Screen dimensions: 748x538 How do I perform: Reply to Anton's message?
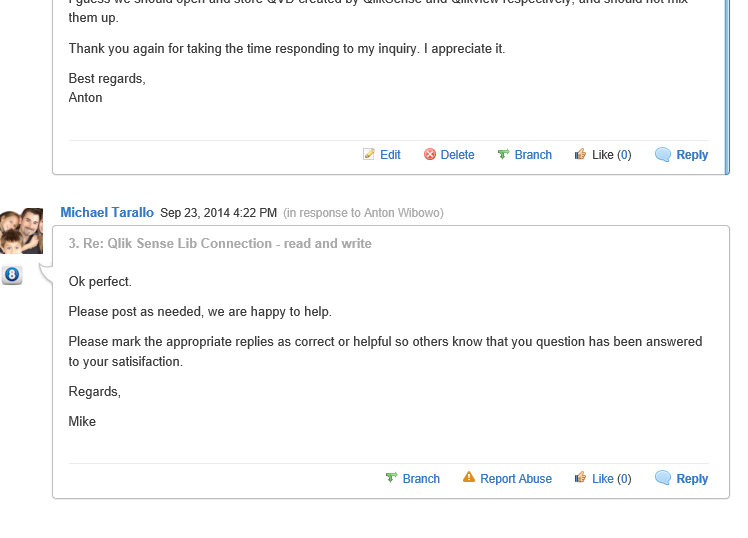pyautogui.click(x=692, y=155)
